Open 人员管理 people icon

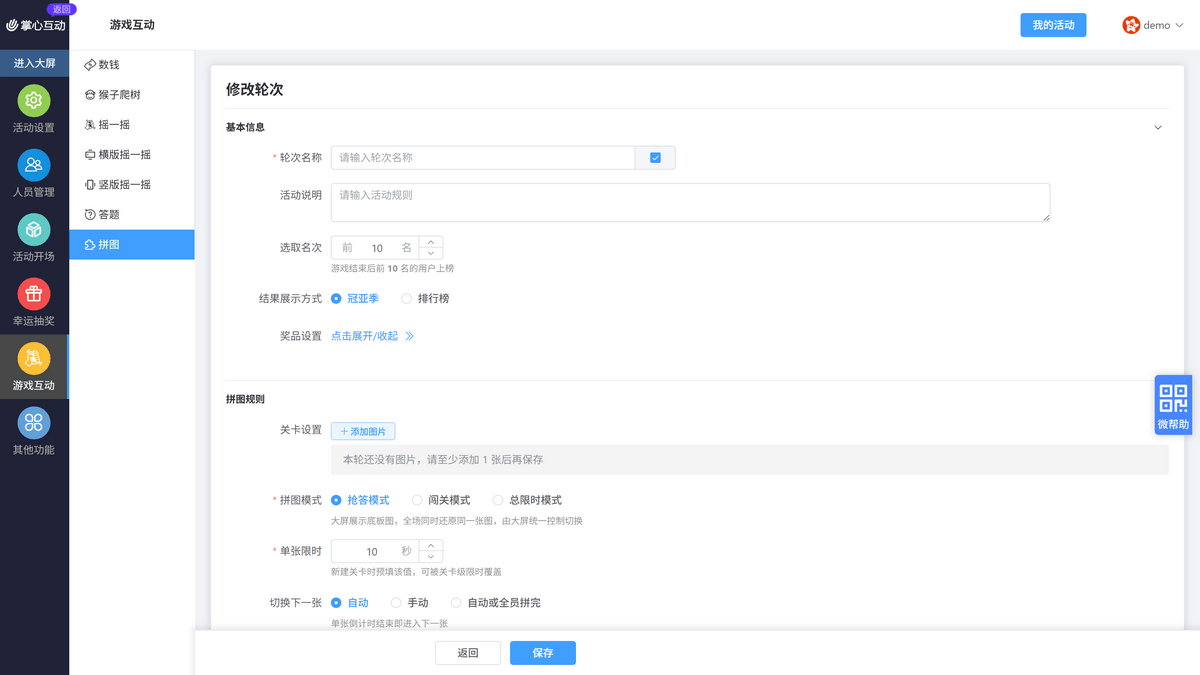pos(34,165)
